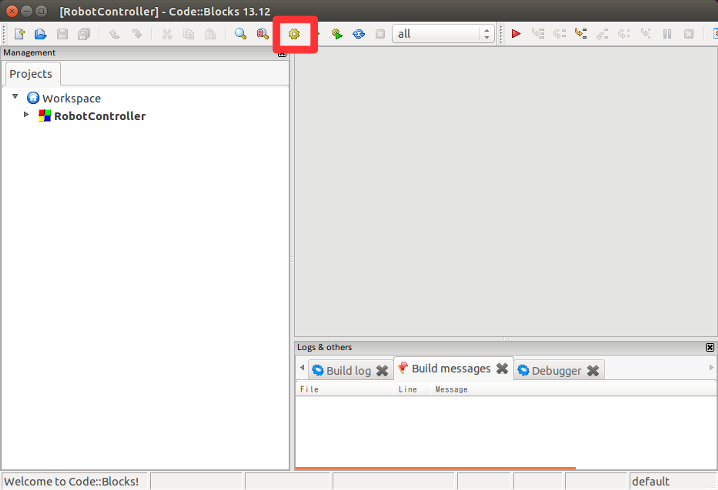
Task: Click the Build and run icon
Action: coord(337,34)
